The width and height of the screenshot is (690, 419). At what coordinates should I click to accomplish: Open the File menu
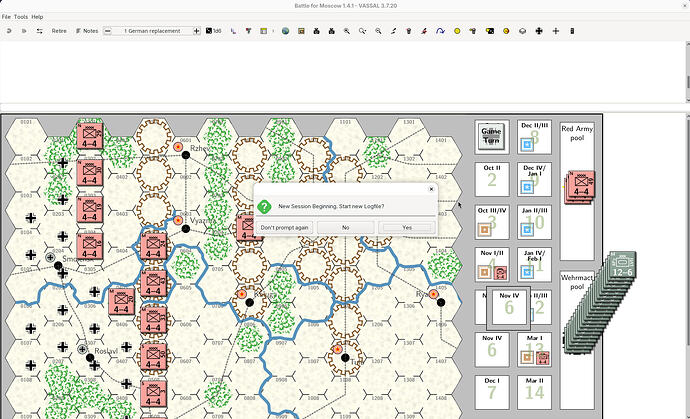pos(8,17)
